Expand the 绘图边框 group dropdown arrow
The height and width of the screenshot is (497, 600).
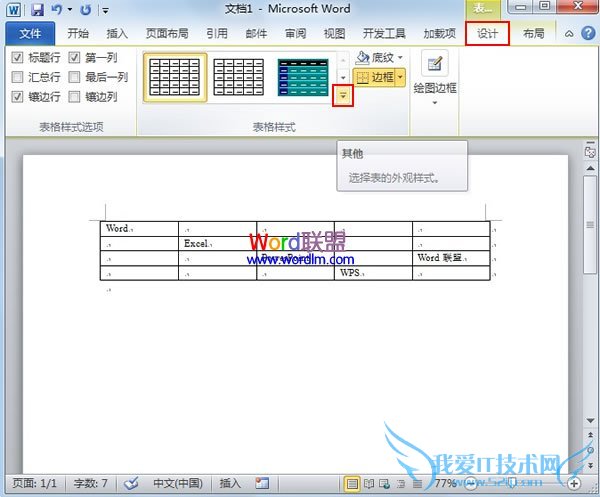(435, 103)
